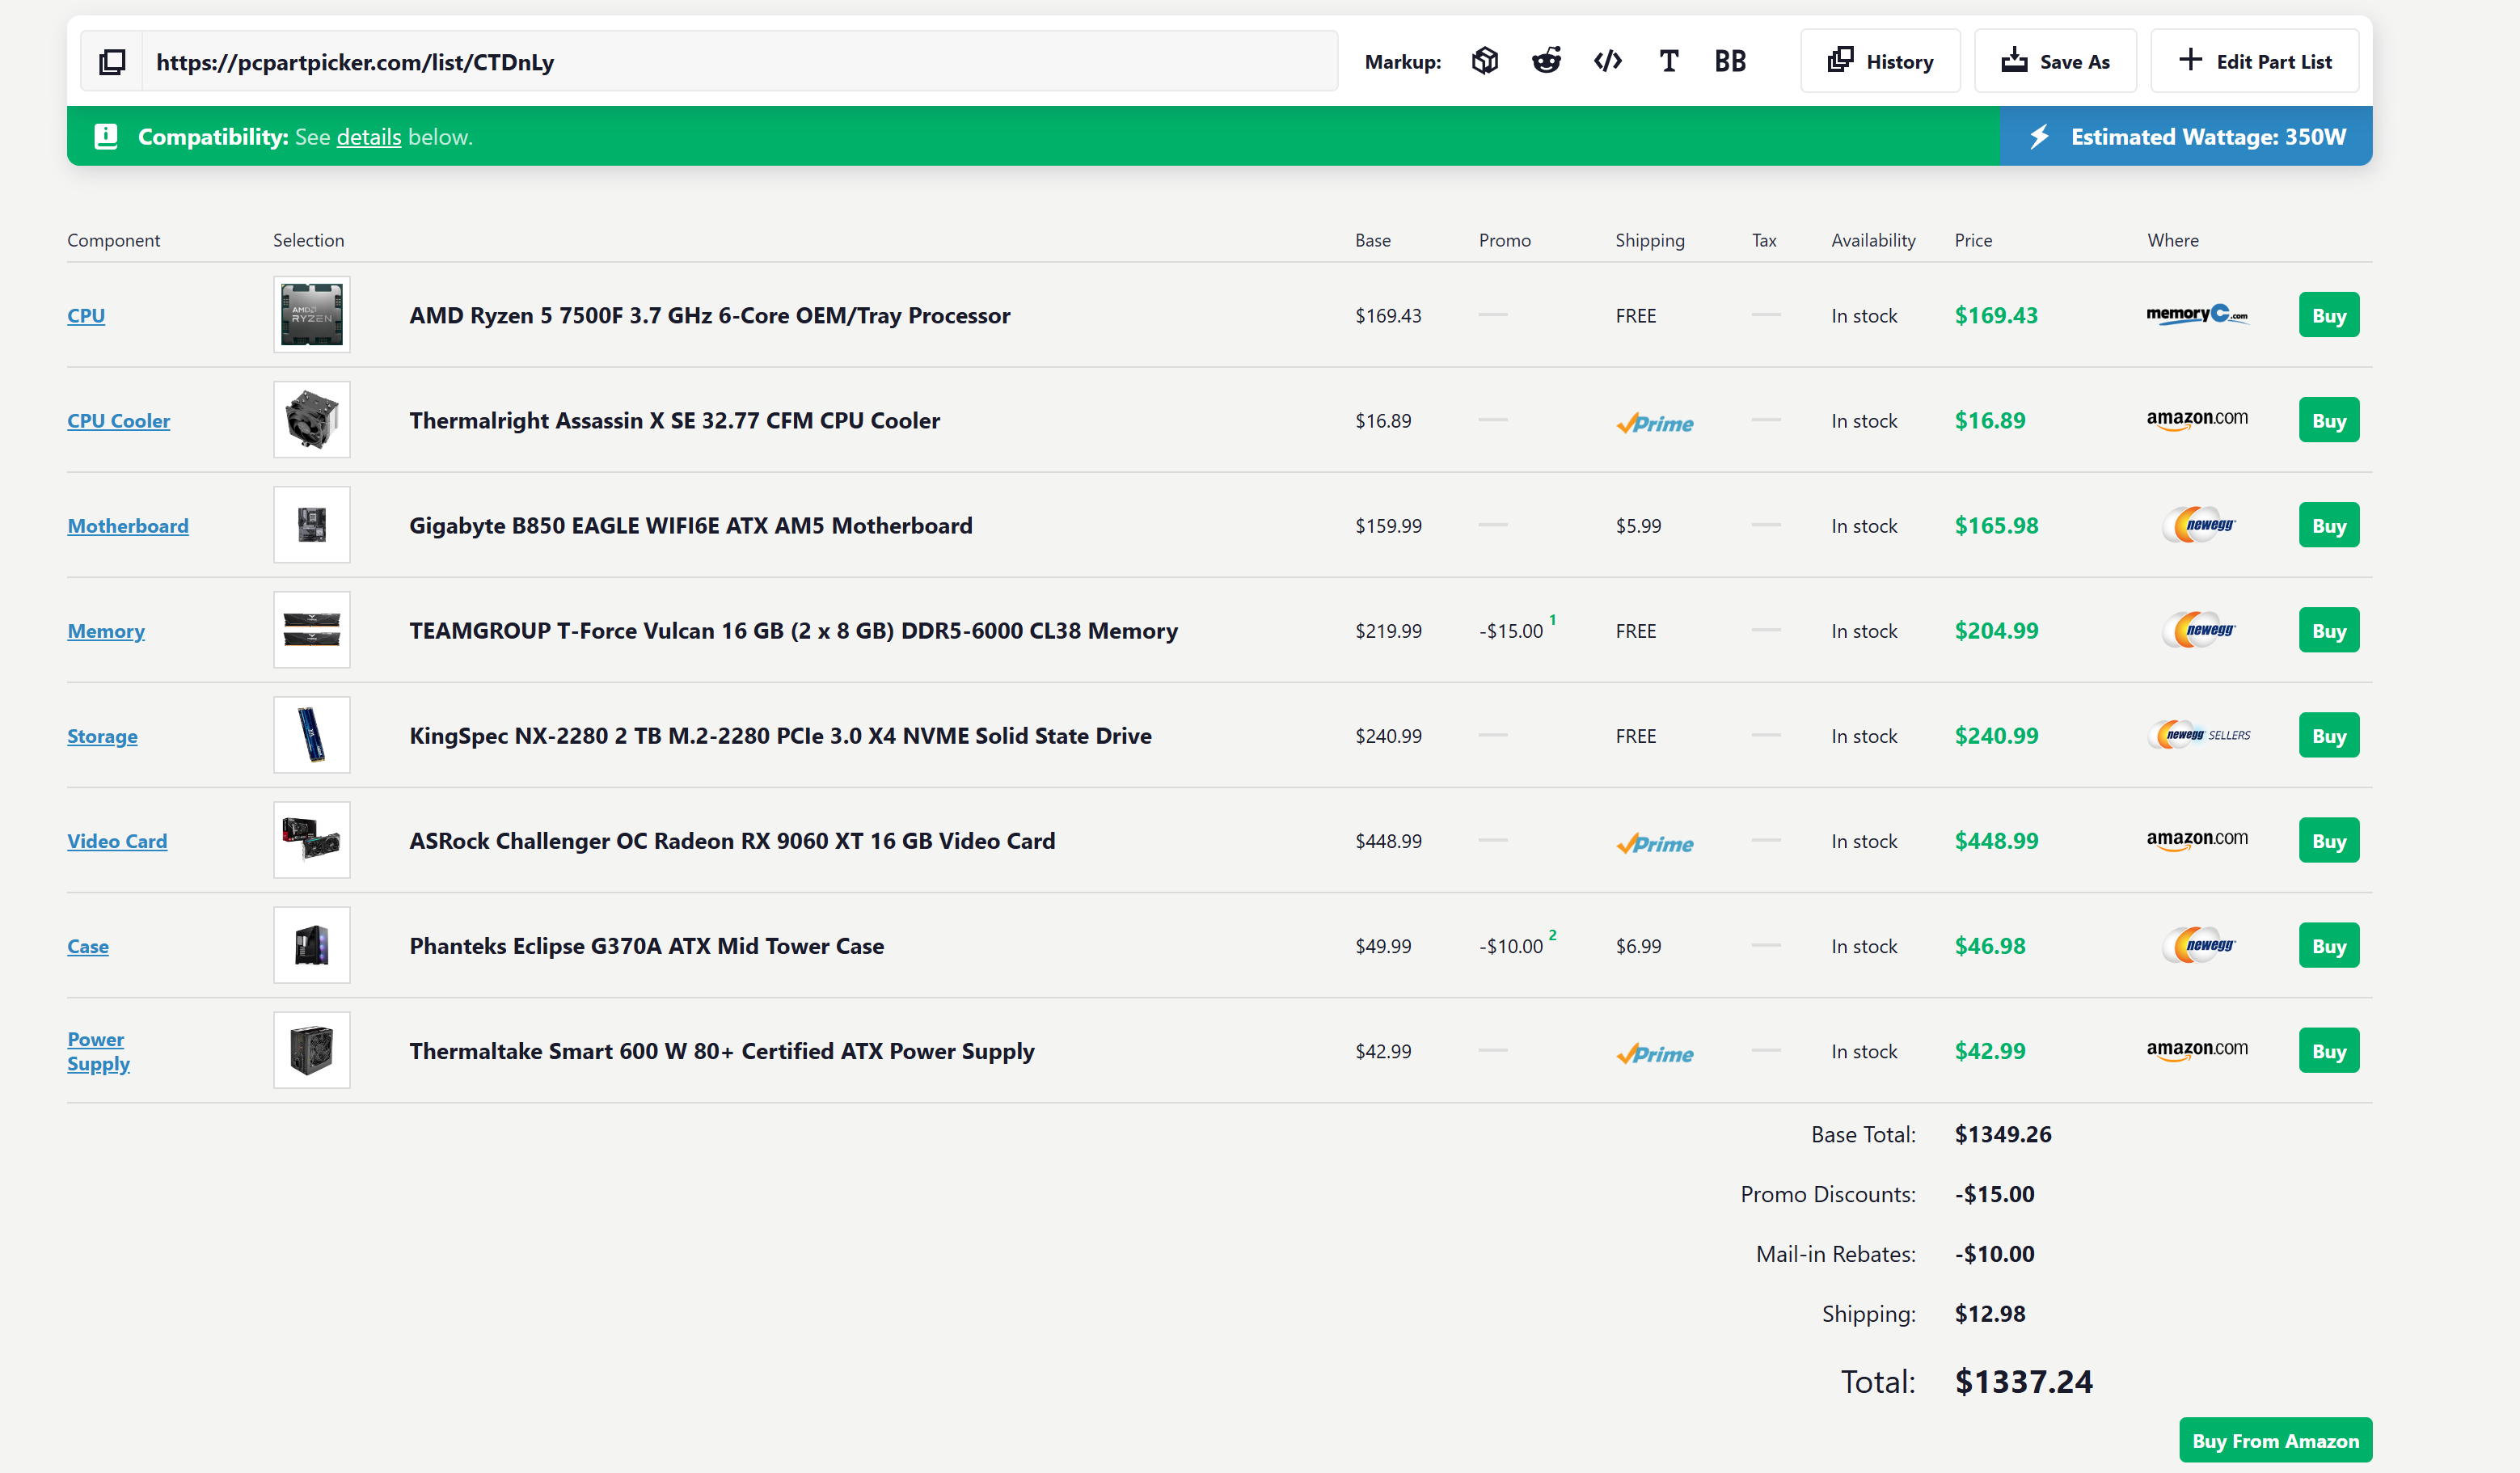Choose the HTML code markup icon

tap(1607, 61)
